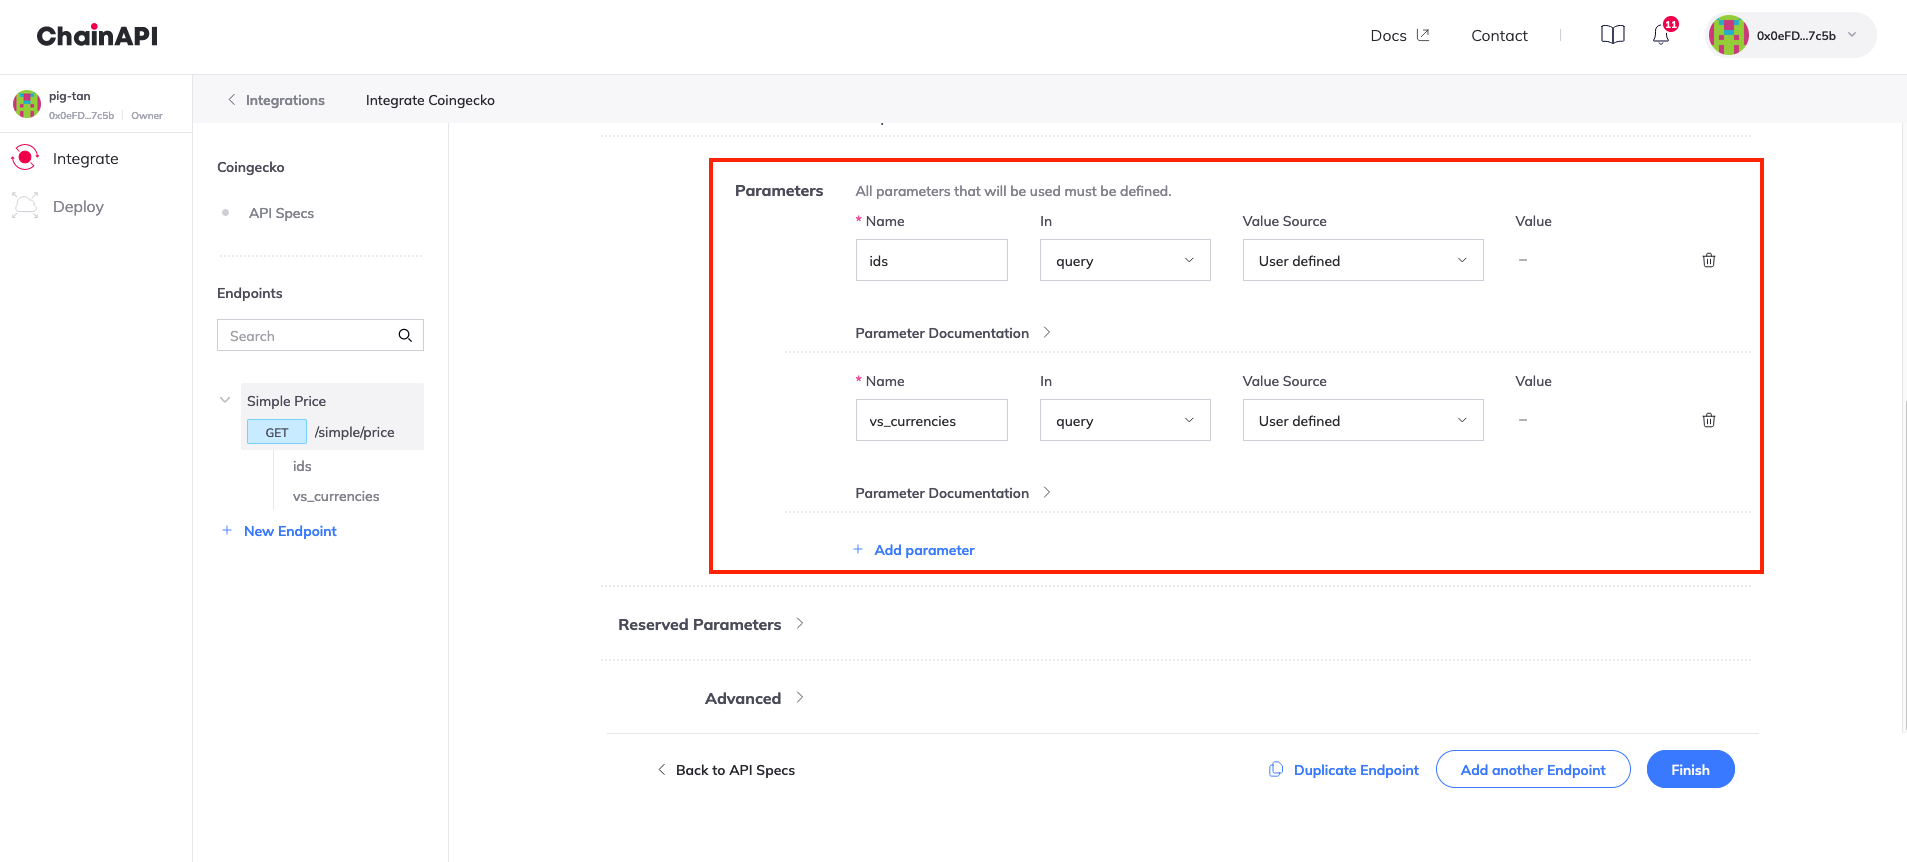Image resolution: width=1907 pixels, height=862 pixels.
Task: Click Add another Endpoint button
Action: coord(1532,769)
